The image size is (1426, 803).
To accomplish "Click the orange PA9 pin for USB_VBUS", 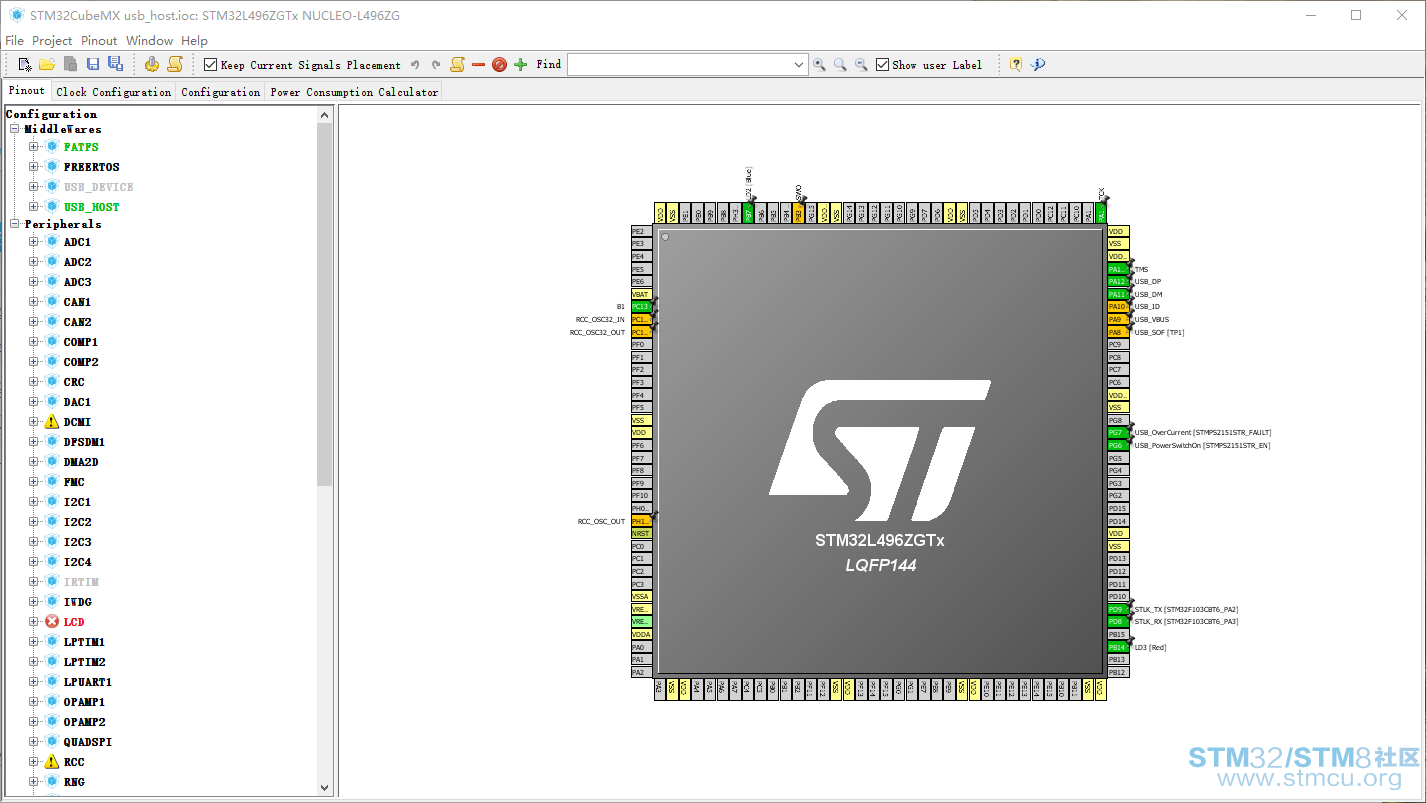I will [1118, 320].
